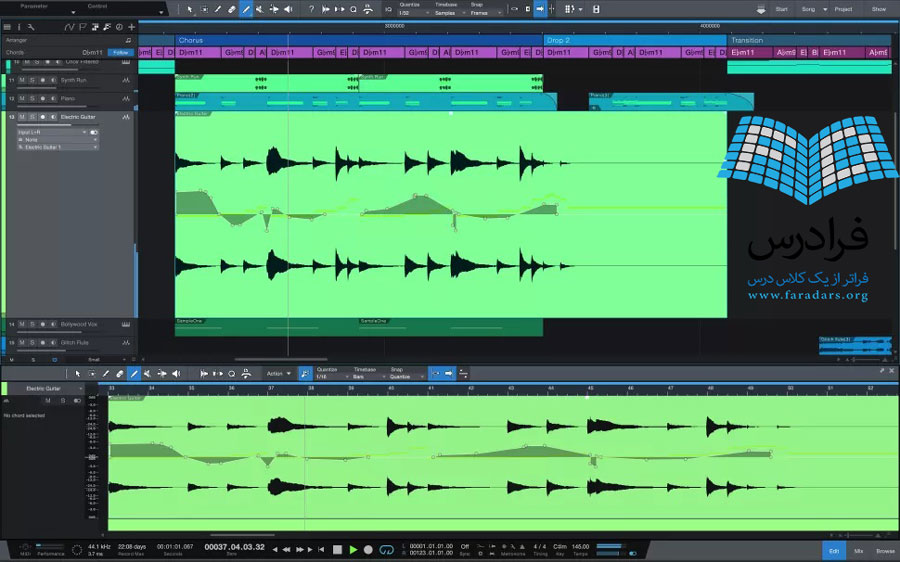This screenshot has height=562, width=900.
Task: Select the Listen speaker tool in editor toolbar
Action: tap(176, 373)
